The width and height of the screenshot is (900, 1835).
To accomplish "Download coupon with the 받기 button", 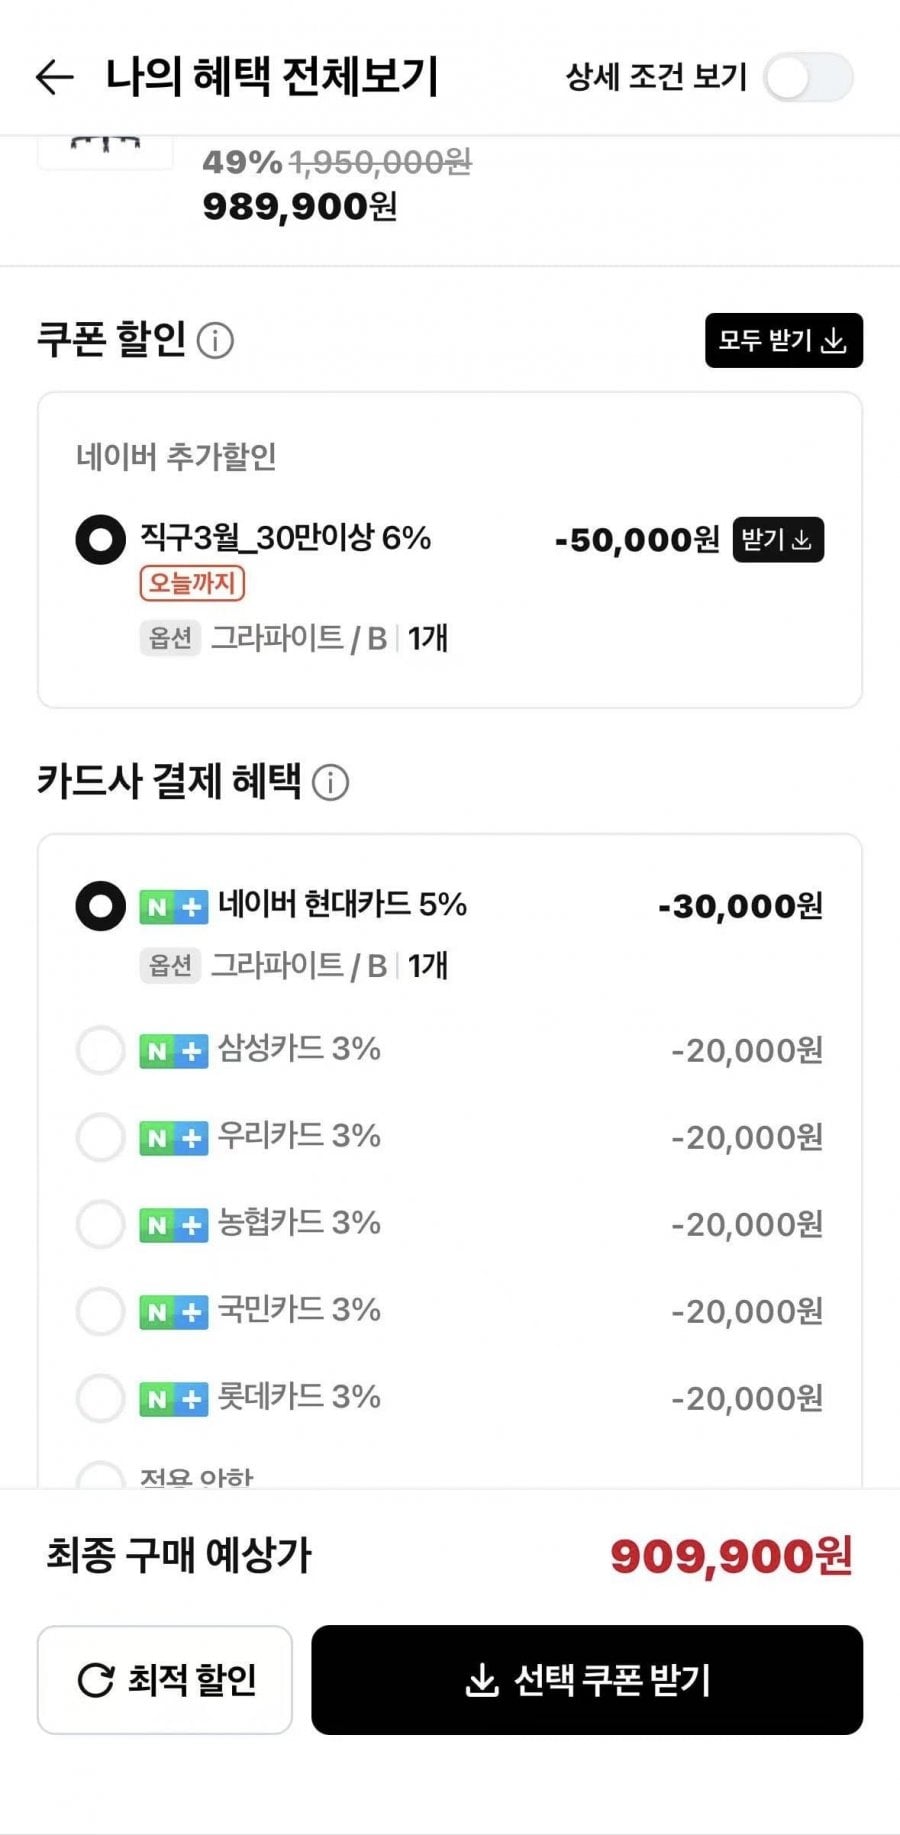I will (x=778, y=540).
